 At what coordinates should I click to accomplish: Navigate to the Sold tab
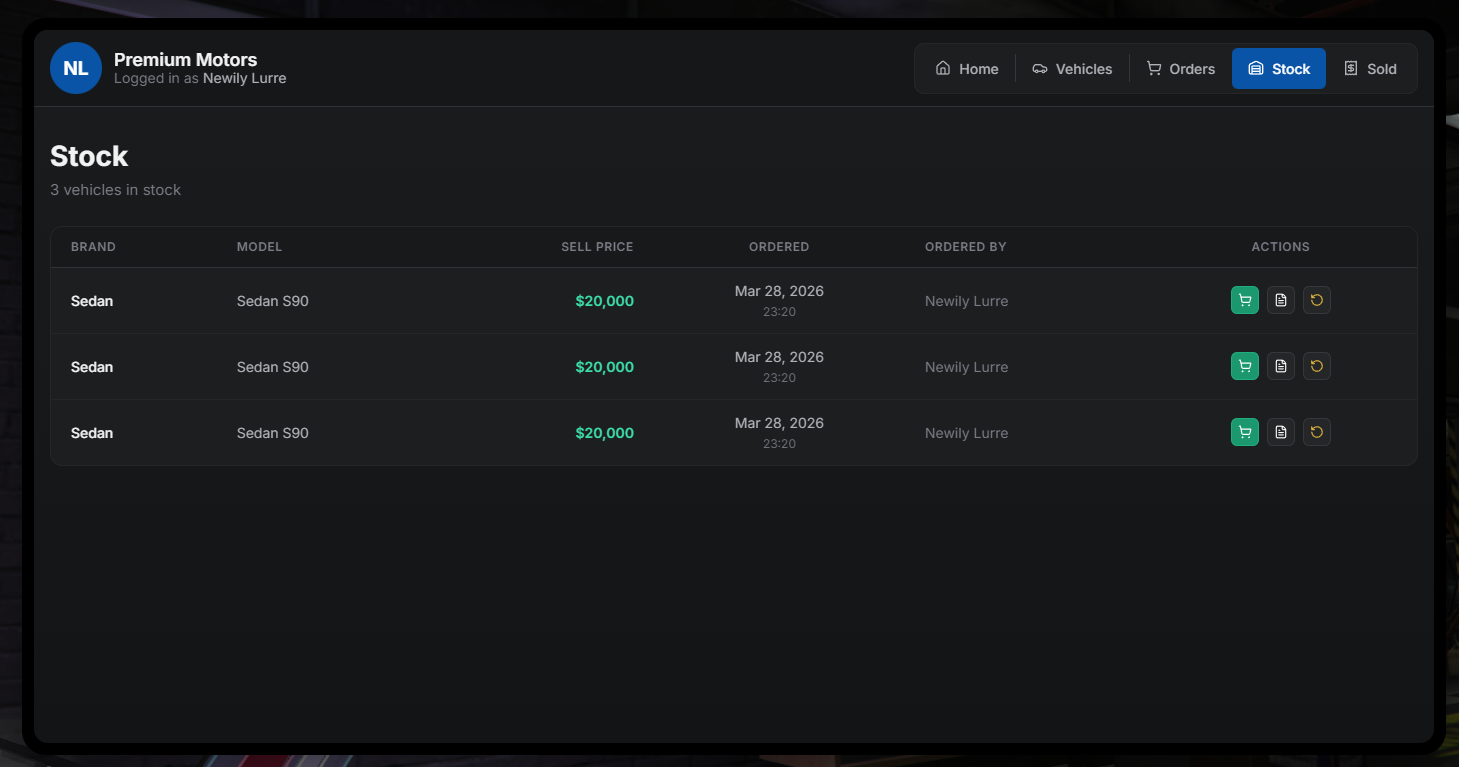coord(1370,69)
